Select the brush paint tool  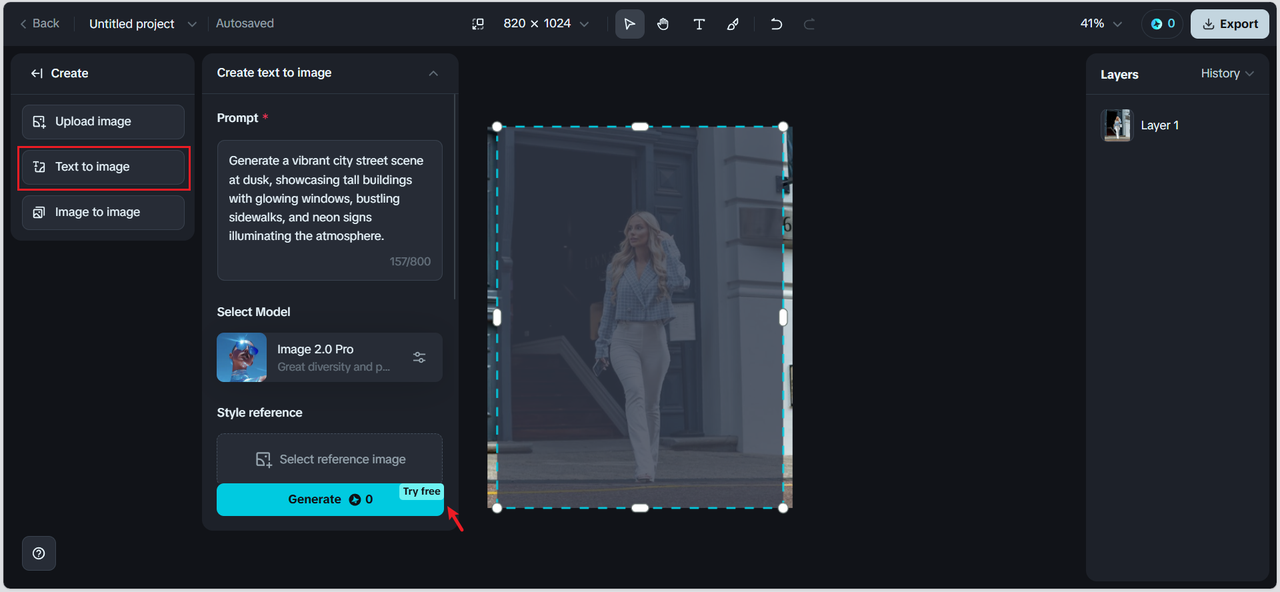733,24
